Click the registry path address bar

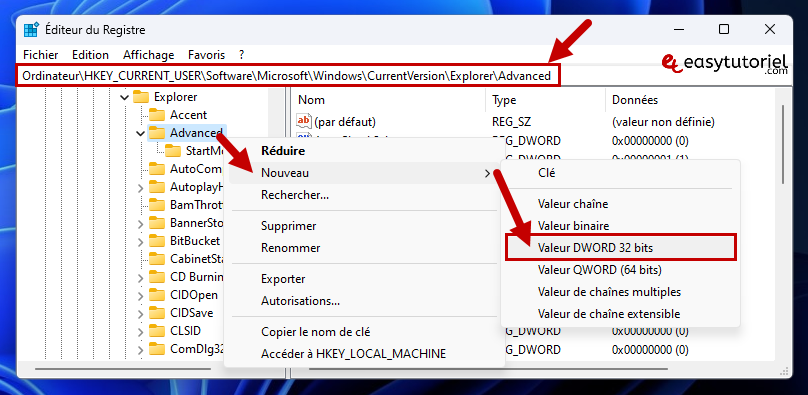[287, 76]
